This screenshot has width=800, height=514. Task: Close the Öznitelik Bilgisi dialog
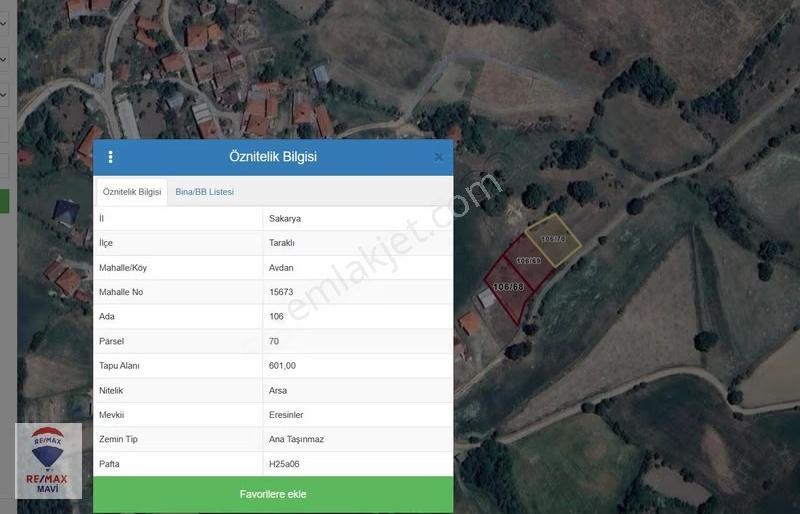coord(439,157)
